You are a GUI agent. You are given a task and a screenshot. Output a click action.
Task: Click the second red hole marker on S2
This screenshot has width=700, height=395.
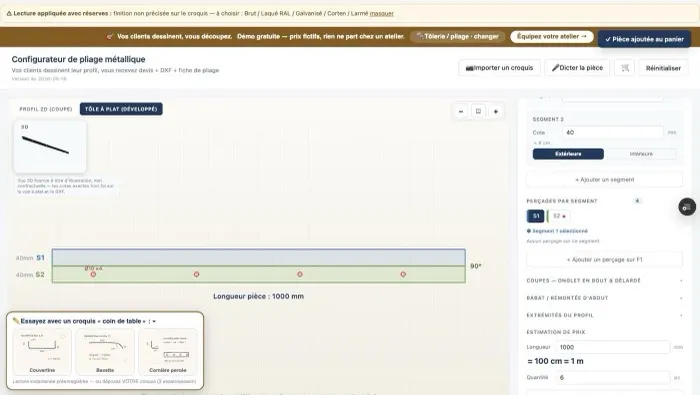[x=196, y=274]
